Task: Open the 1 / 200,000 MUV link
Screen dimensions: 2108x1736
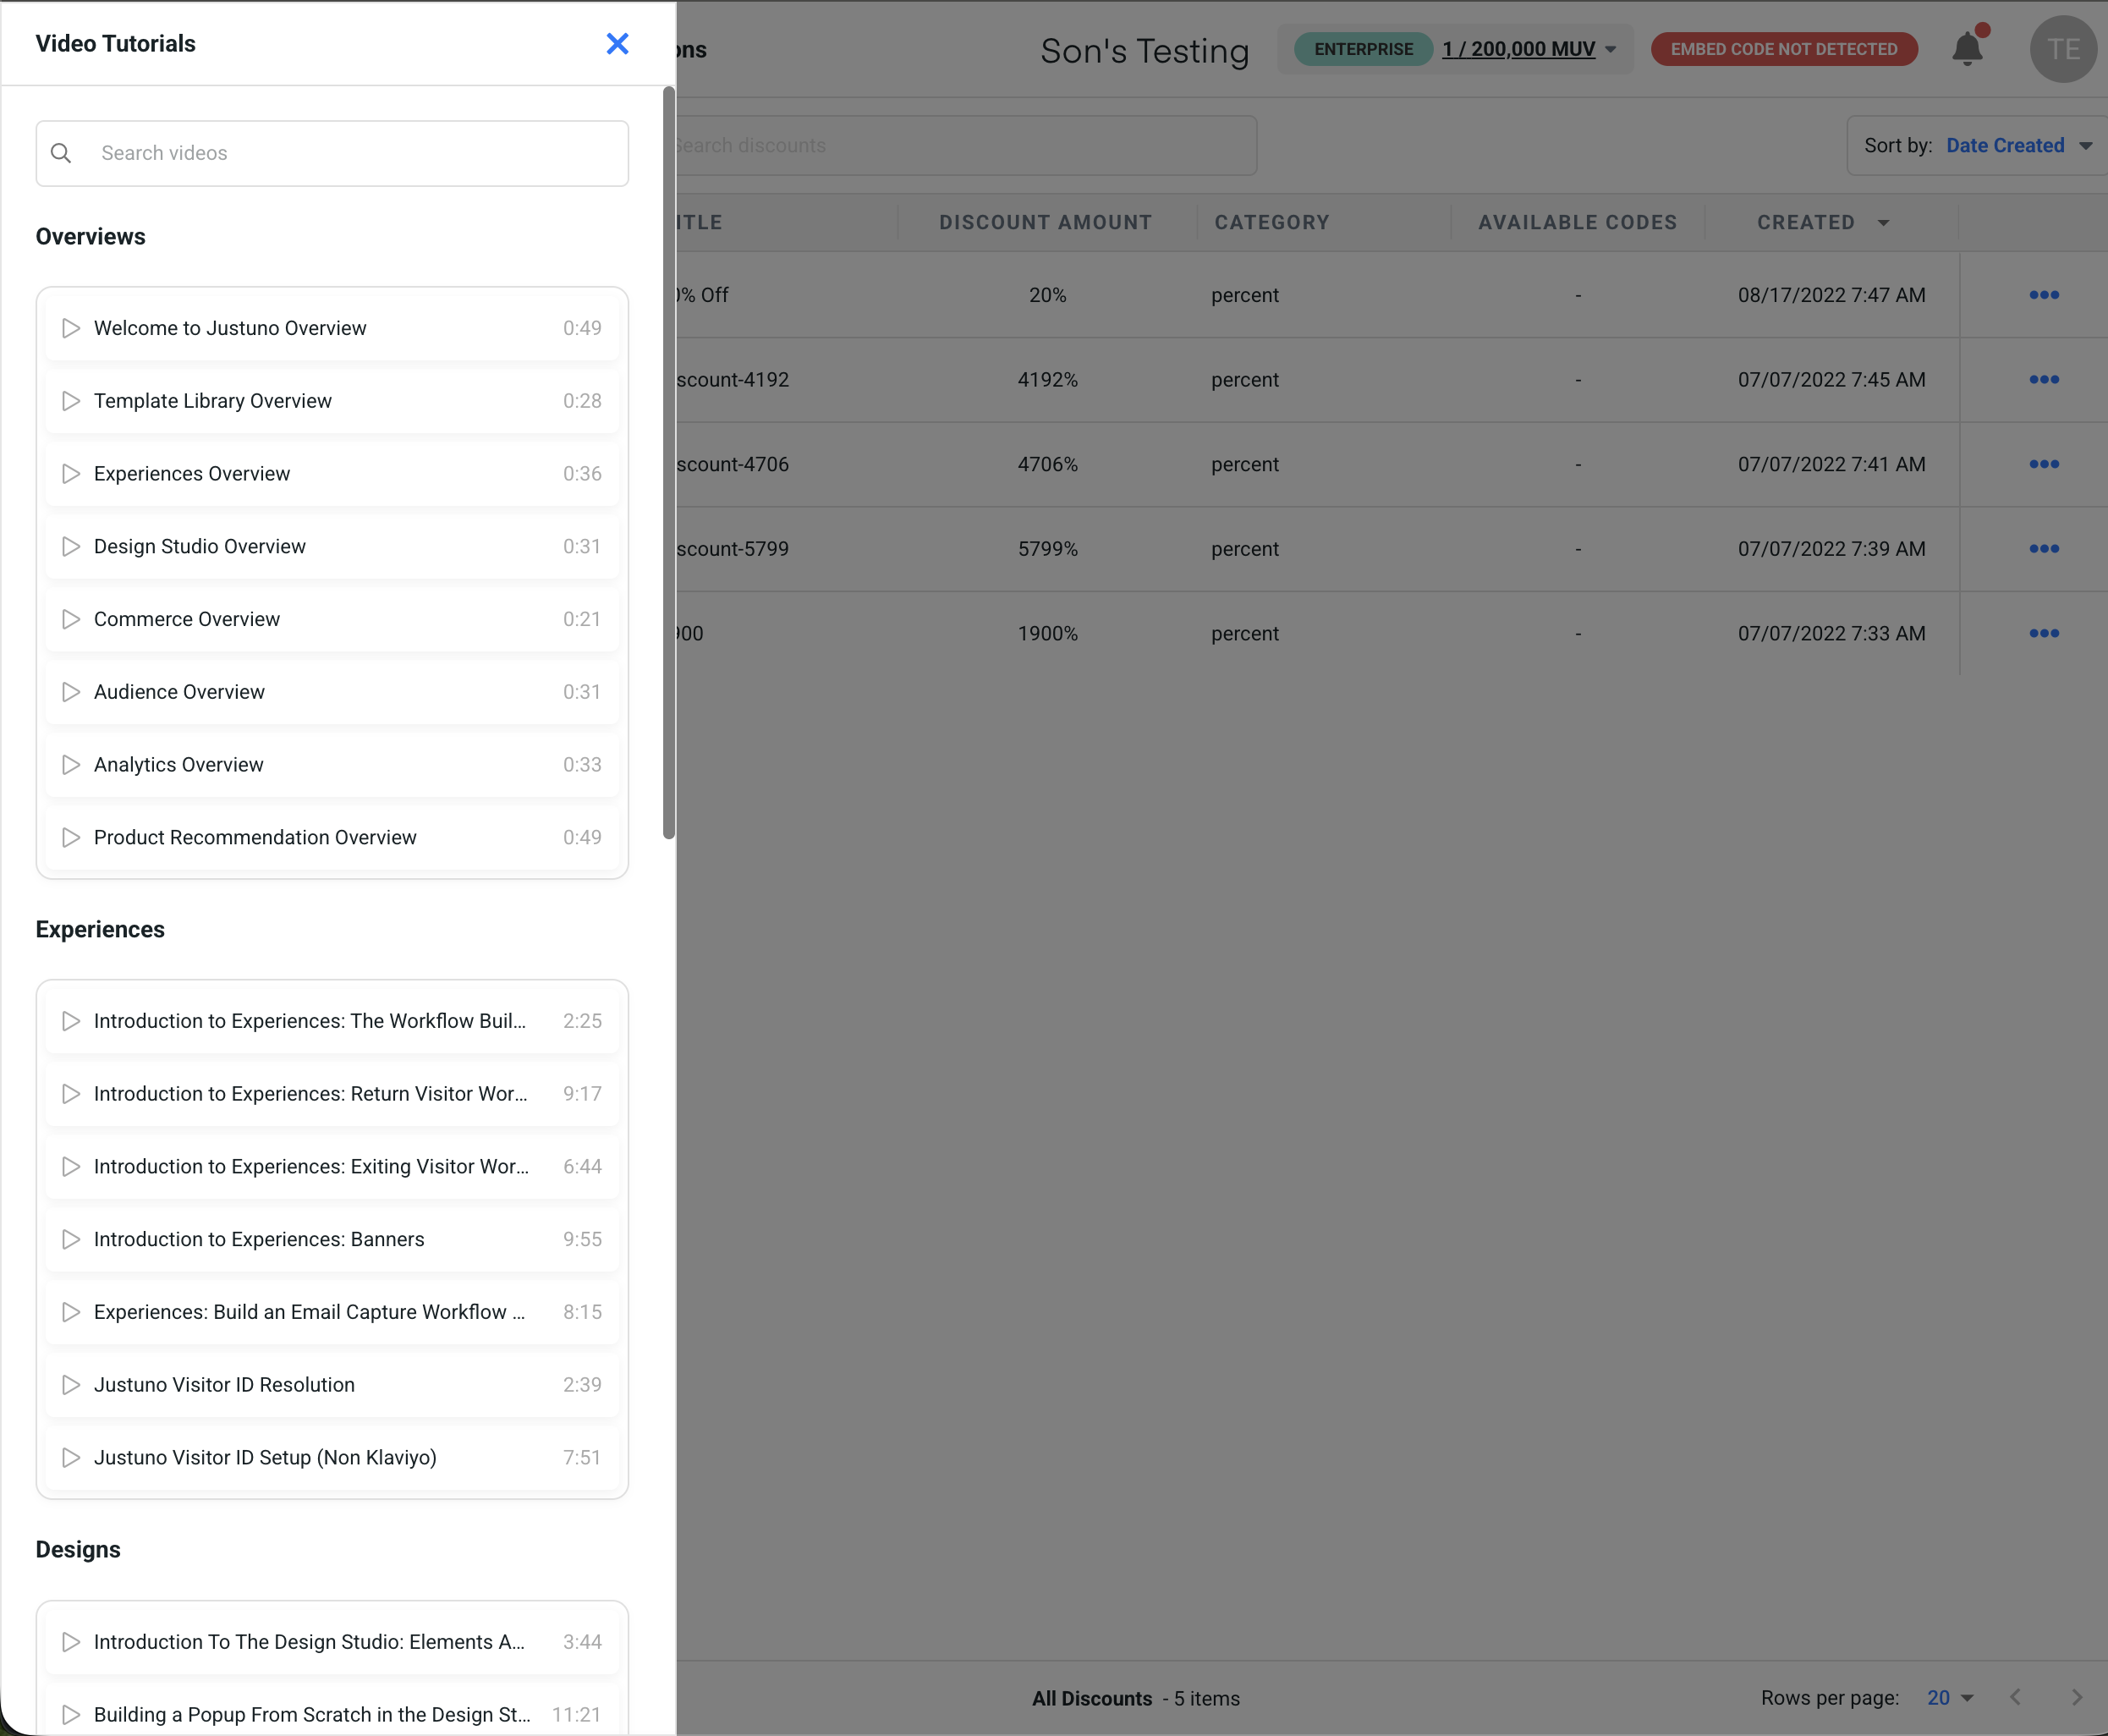Action: [1518, 49]
